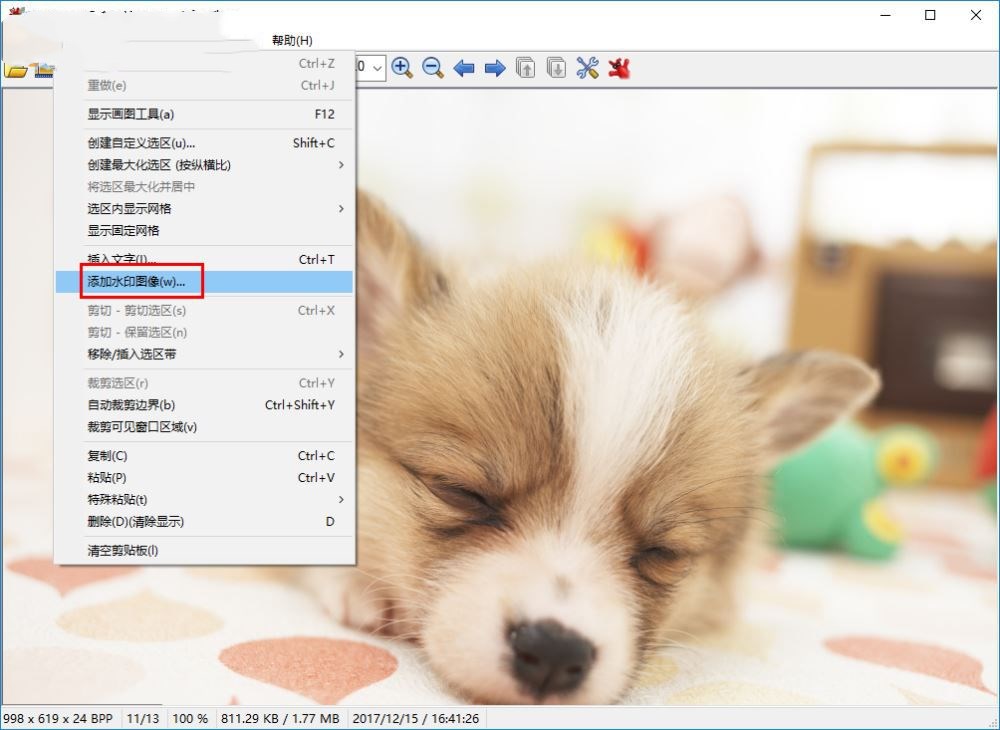The width and height of the screenshot is (1000, 730).
Task: Open the zoom percentage dropdown in toolbar
Action: [377, 68]
